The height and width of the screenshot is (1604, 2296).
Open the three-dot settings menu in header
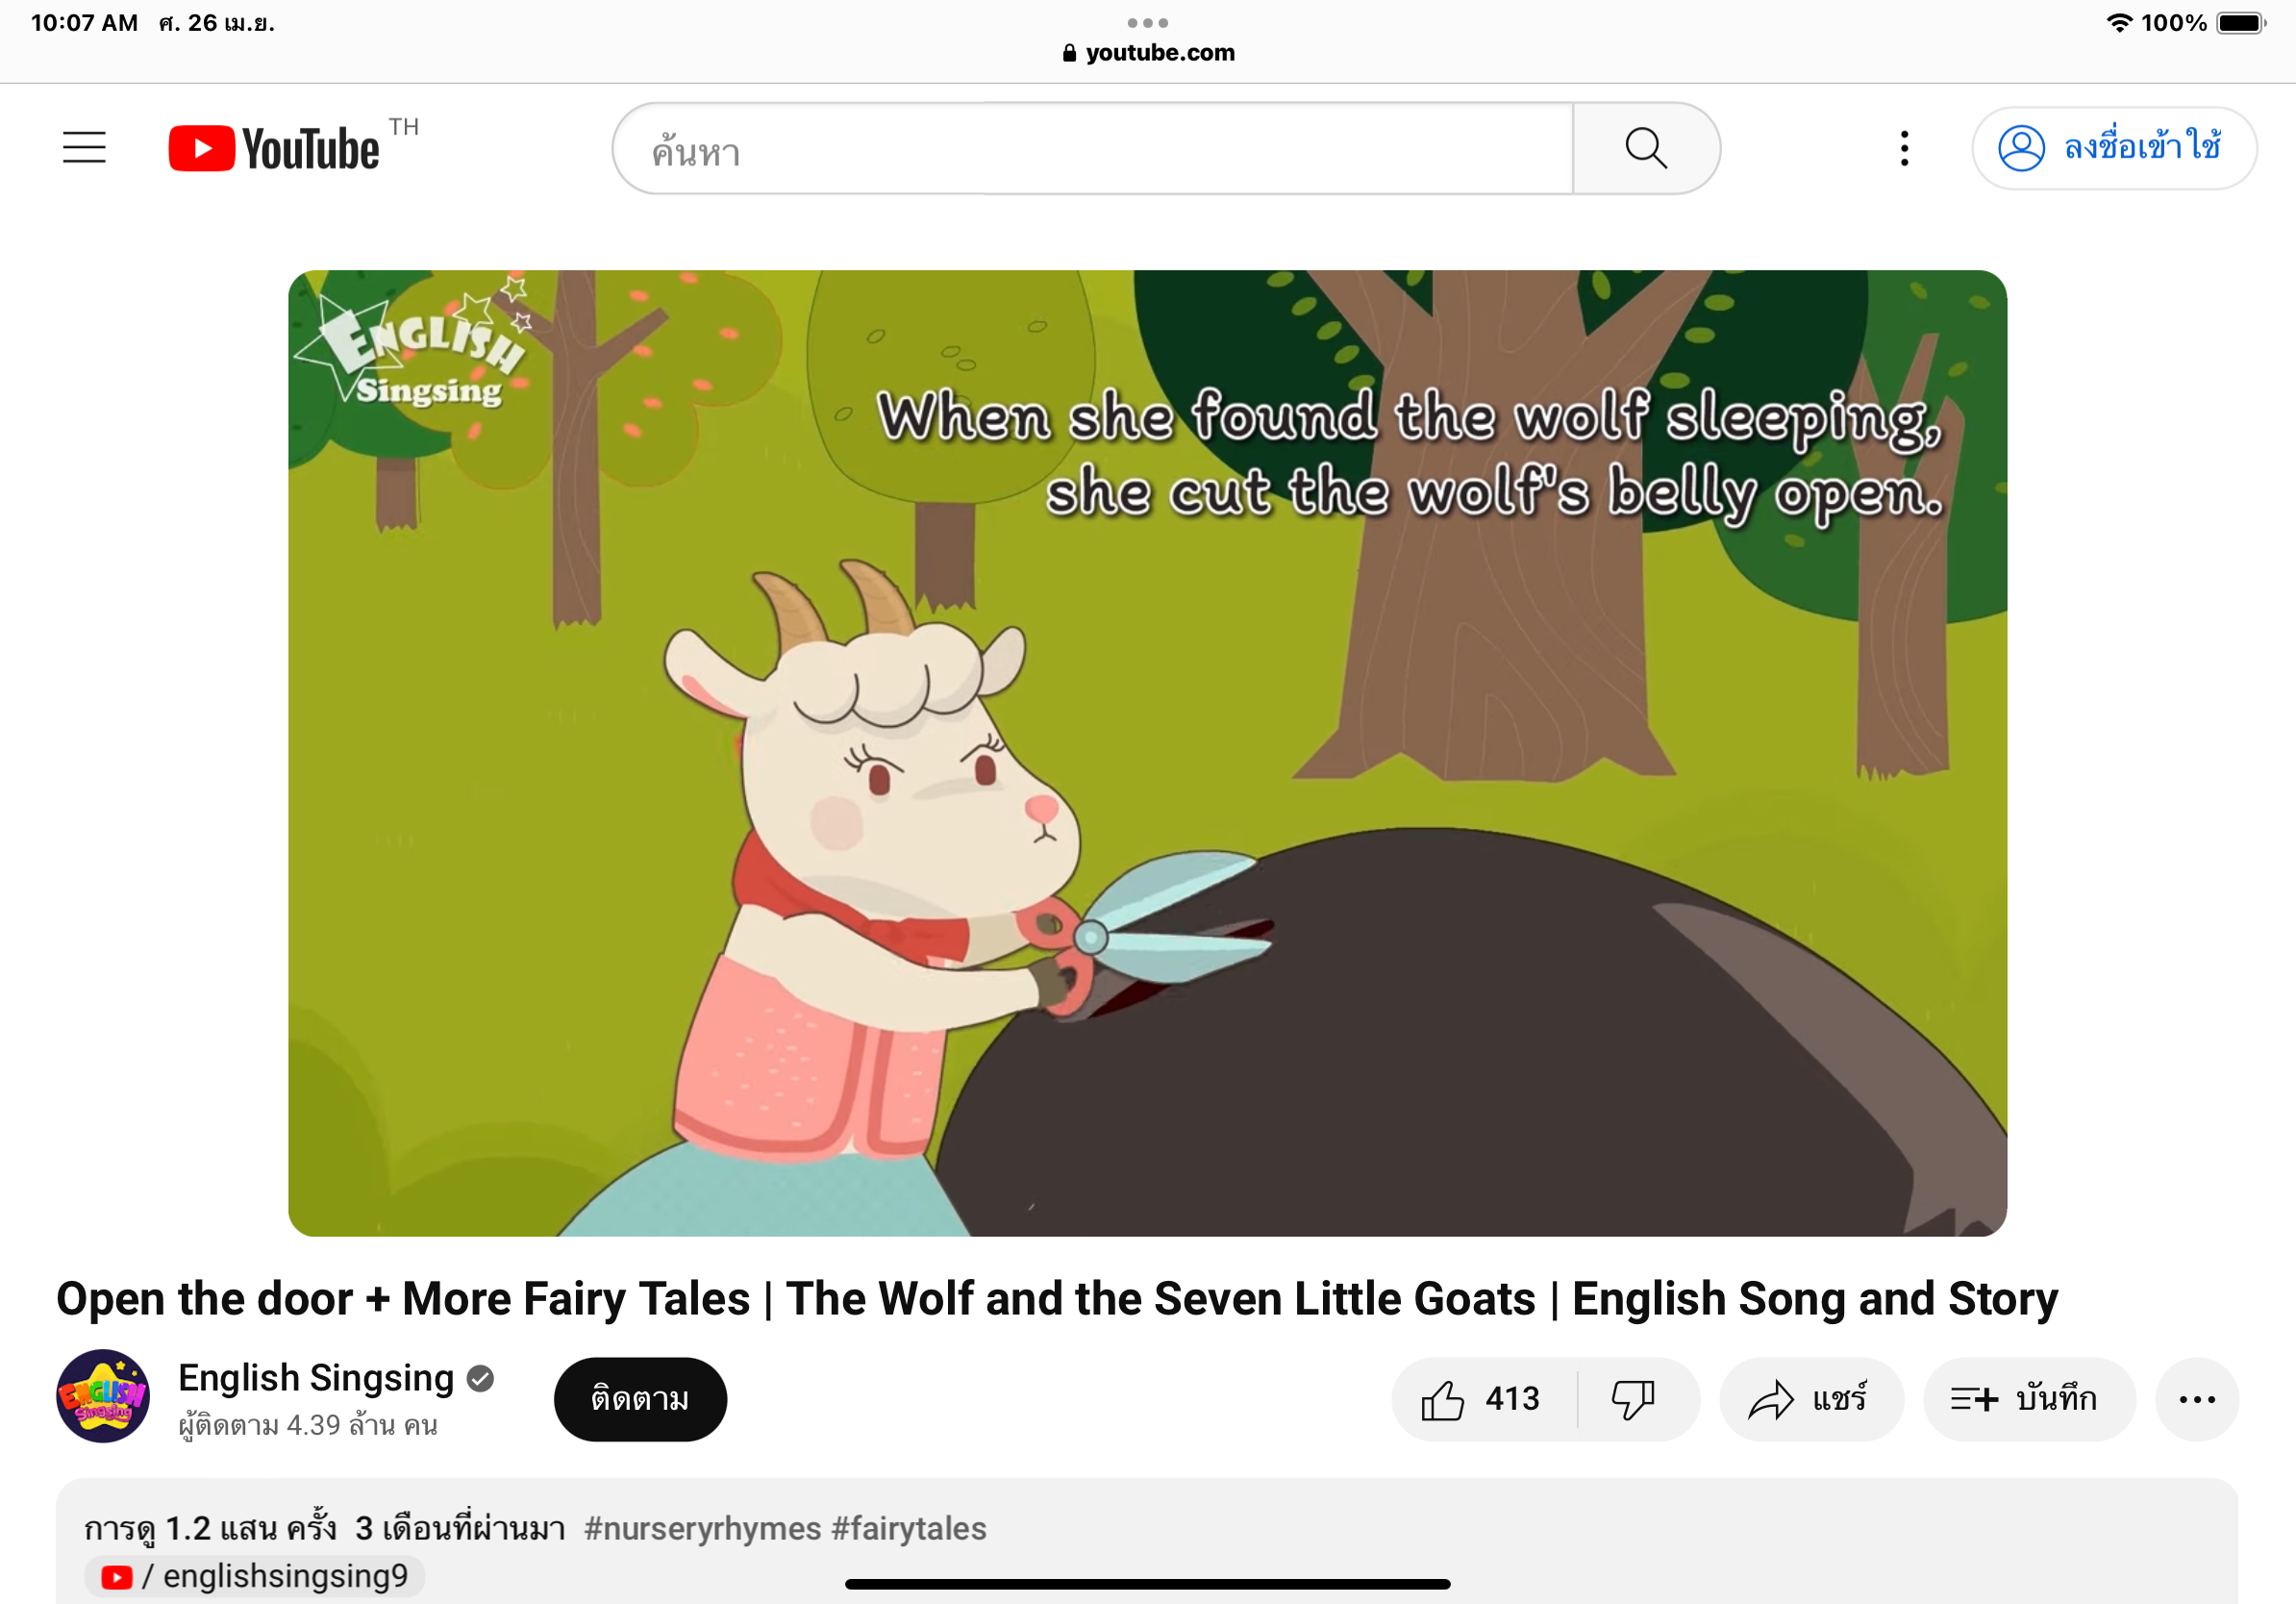tap(1904, 148)
